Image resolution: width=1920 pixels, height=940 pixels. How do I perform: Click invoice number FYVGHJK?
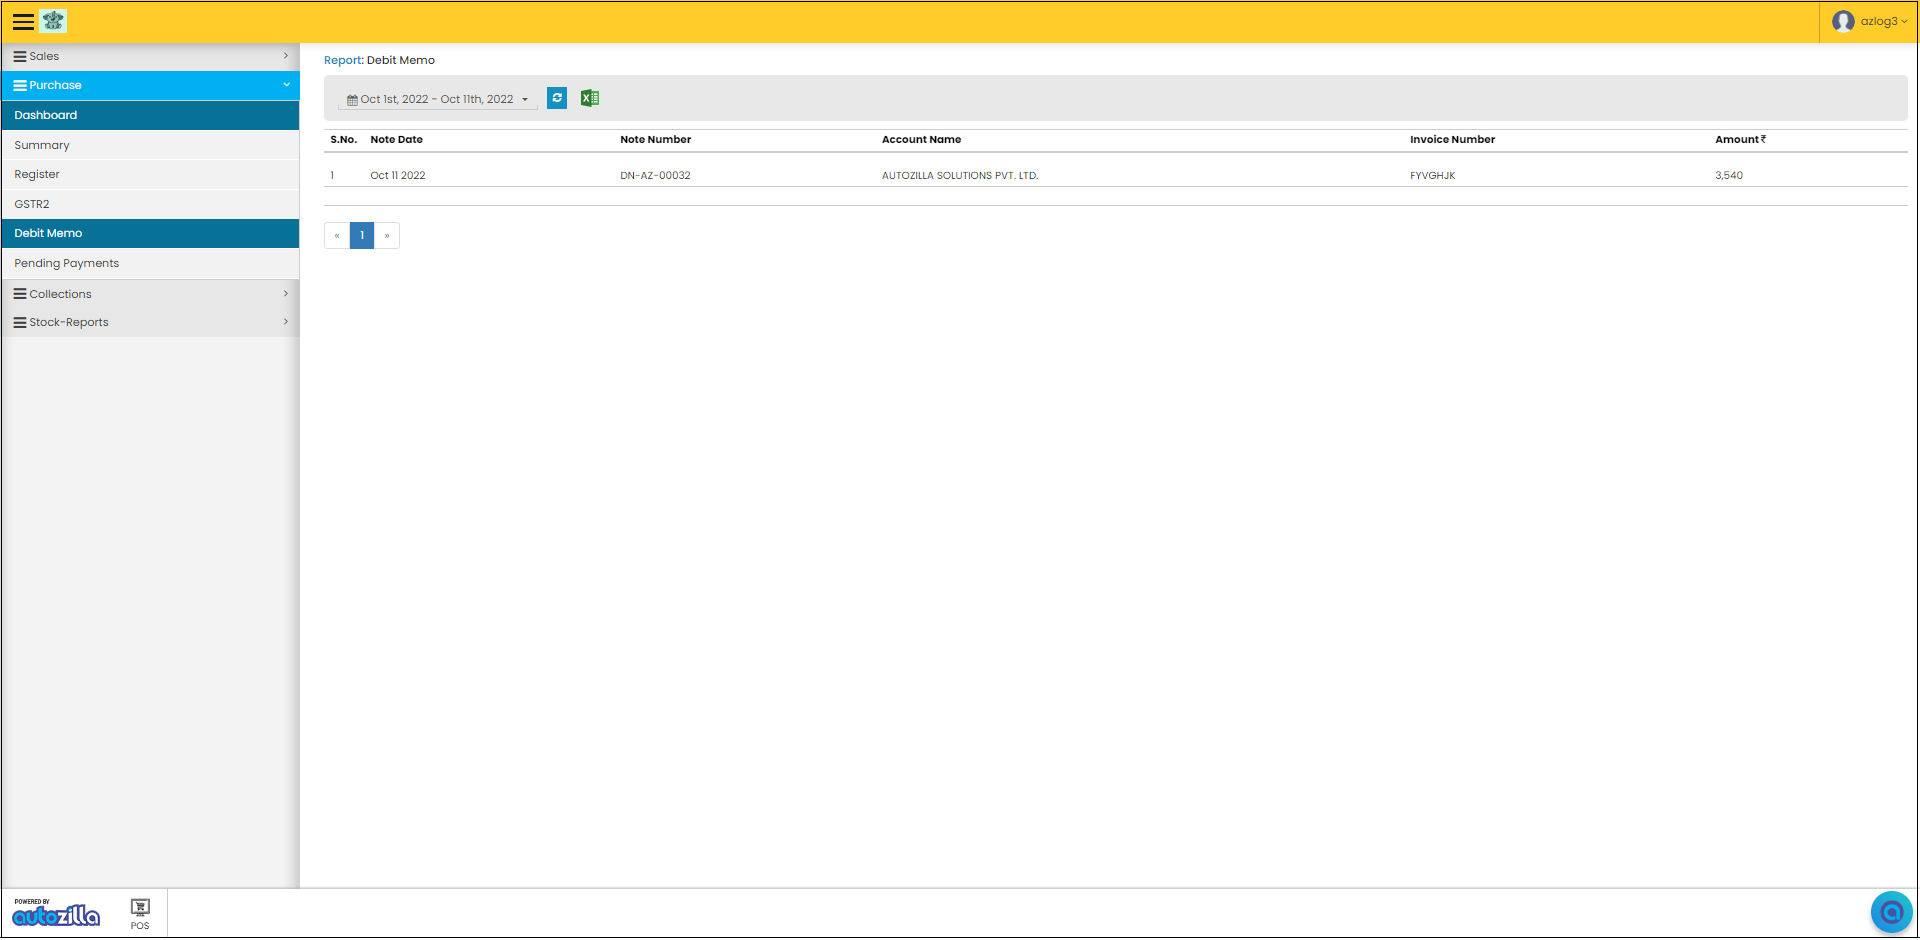pyautogui.click(x=1433, y=176)
